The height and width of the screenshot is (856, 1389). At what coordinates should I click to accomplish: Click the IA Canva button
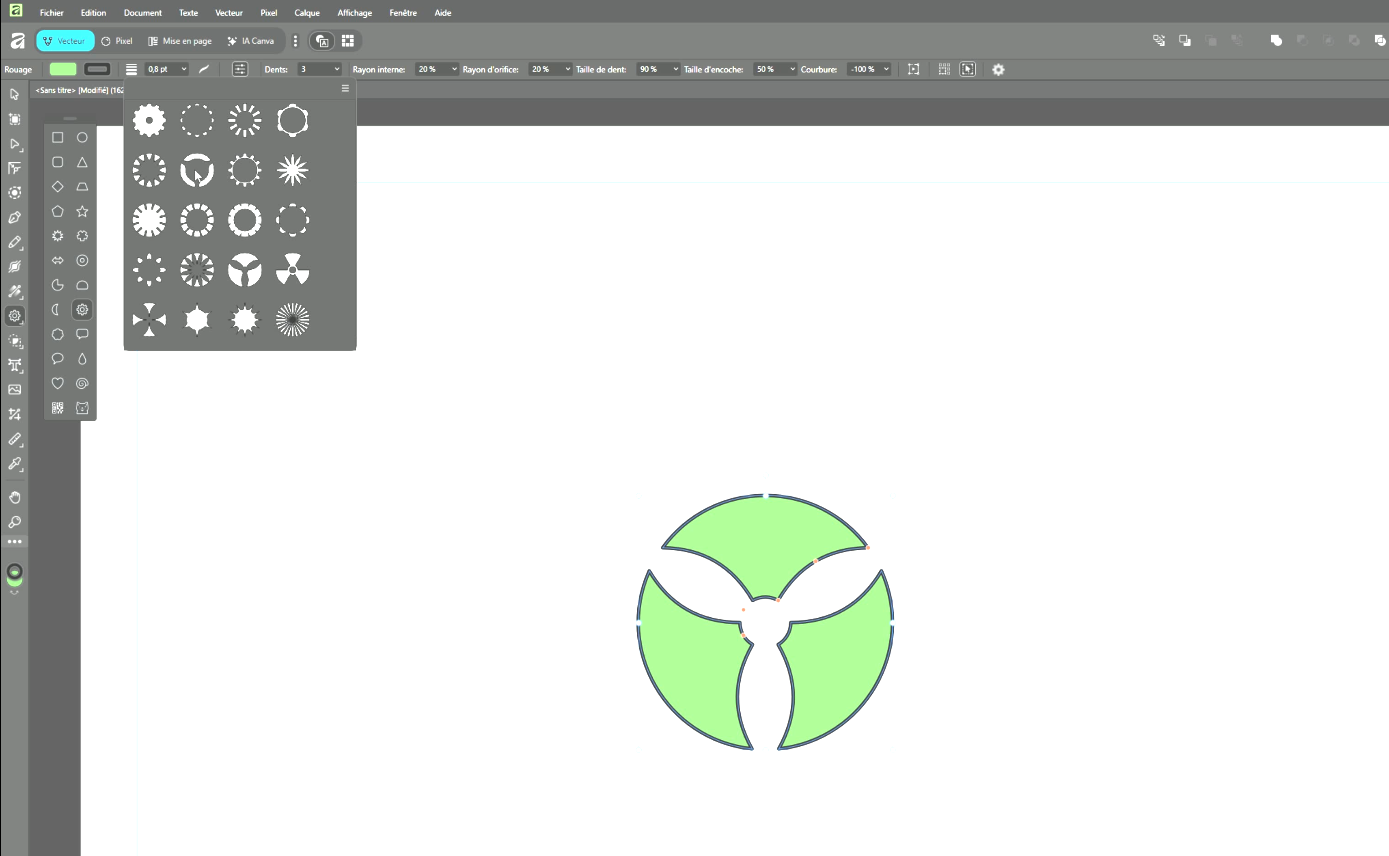pos(250,41)
